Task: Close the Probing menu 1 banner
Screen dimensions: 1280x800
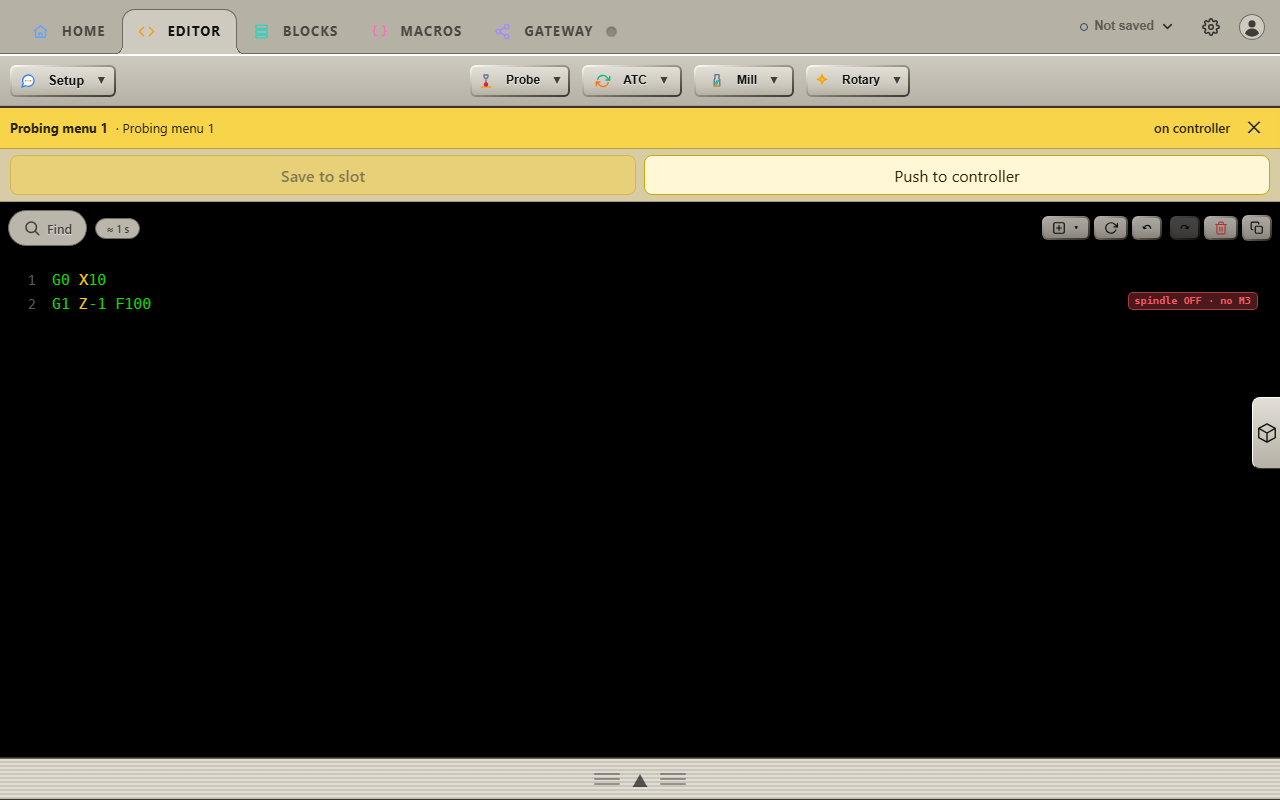Action: tap(1254, 128)
